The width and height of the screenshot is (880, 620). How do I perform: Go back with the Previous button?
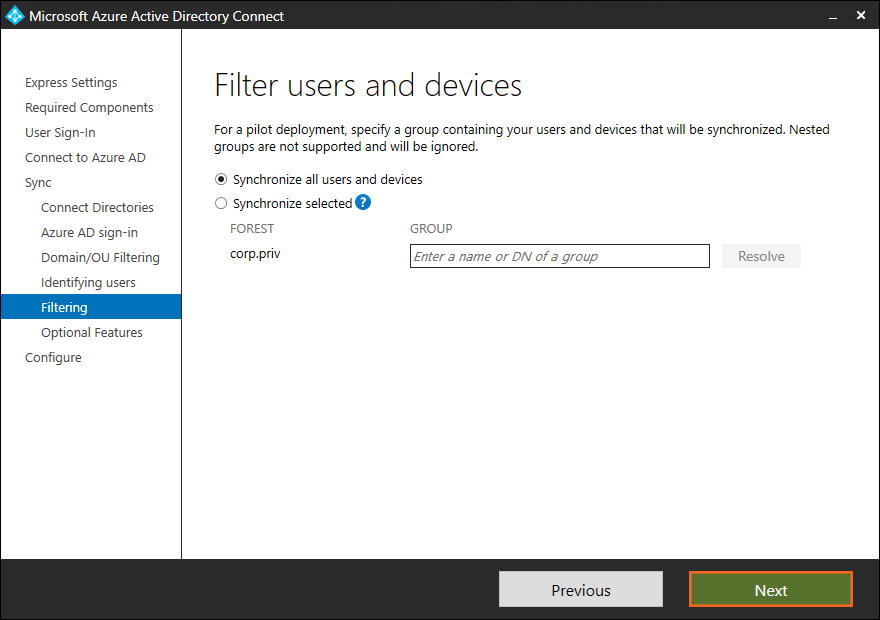tap(580, 590)
